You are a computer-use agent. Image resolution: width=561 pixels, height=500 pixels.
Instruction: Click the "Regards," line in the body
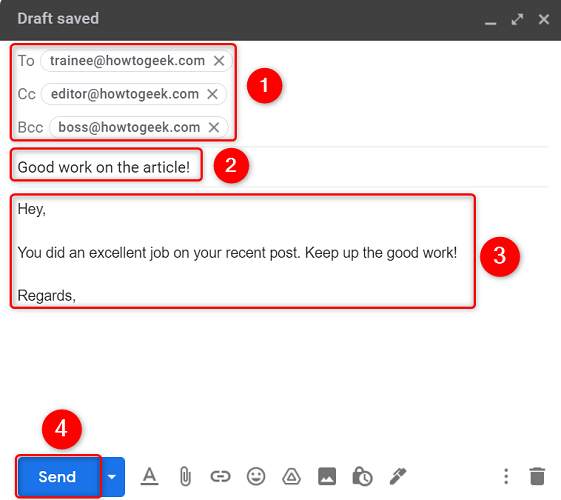[x=47, y=296]
